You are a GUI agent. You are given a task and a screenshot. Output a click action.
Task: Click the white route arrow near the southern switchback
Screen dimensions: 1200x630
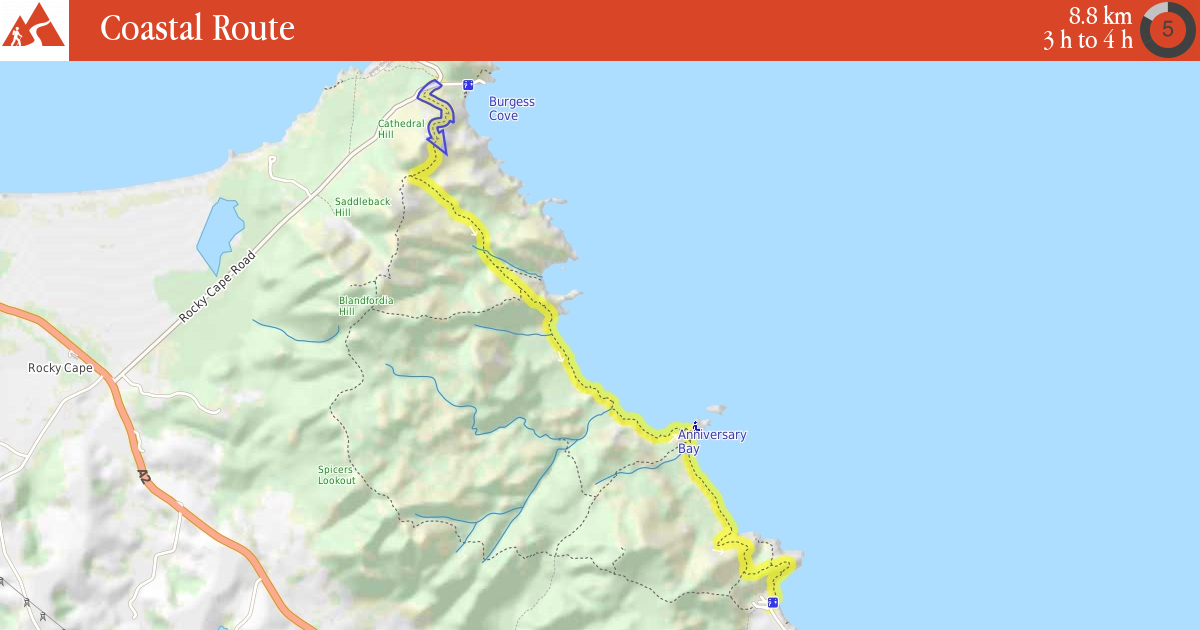[720, 549]
